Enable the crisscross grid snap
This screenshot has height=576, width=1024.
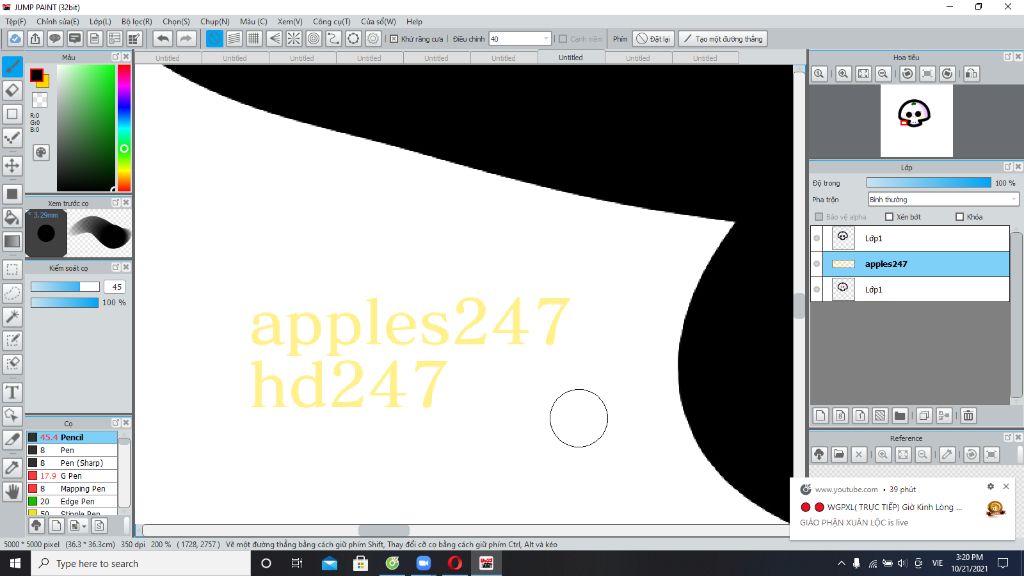click(253, 39)
